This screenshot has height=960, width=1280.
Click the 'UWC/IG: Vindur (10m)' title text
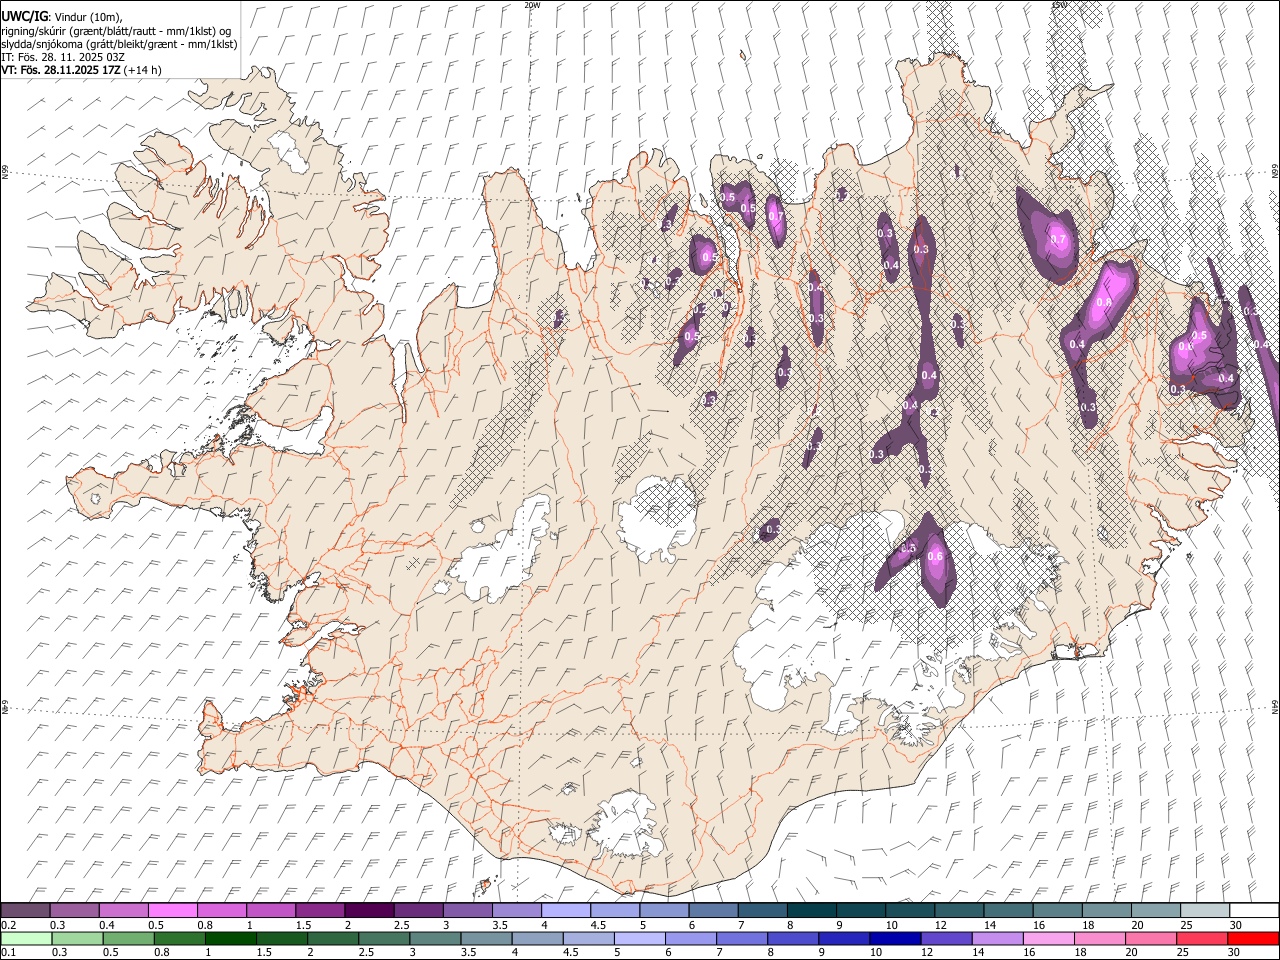pyautogui.click(x=62, y=16)
